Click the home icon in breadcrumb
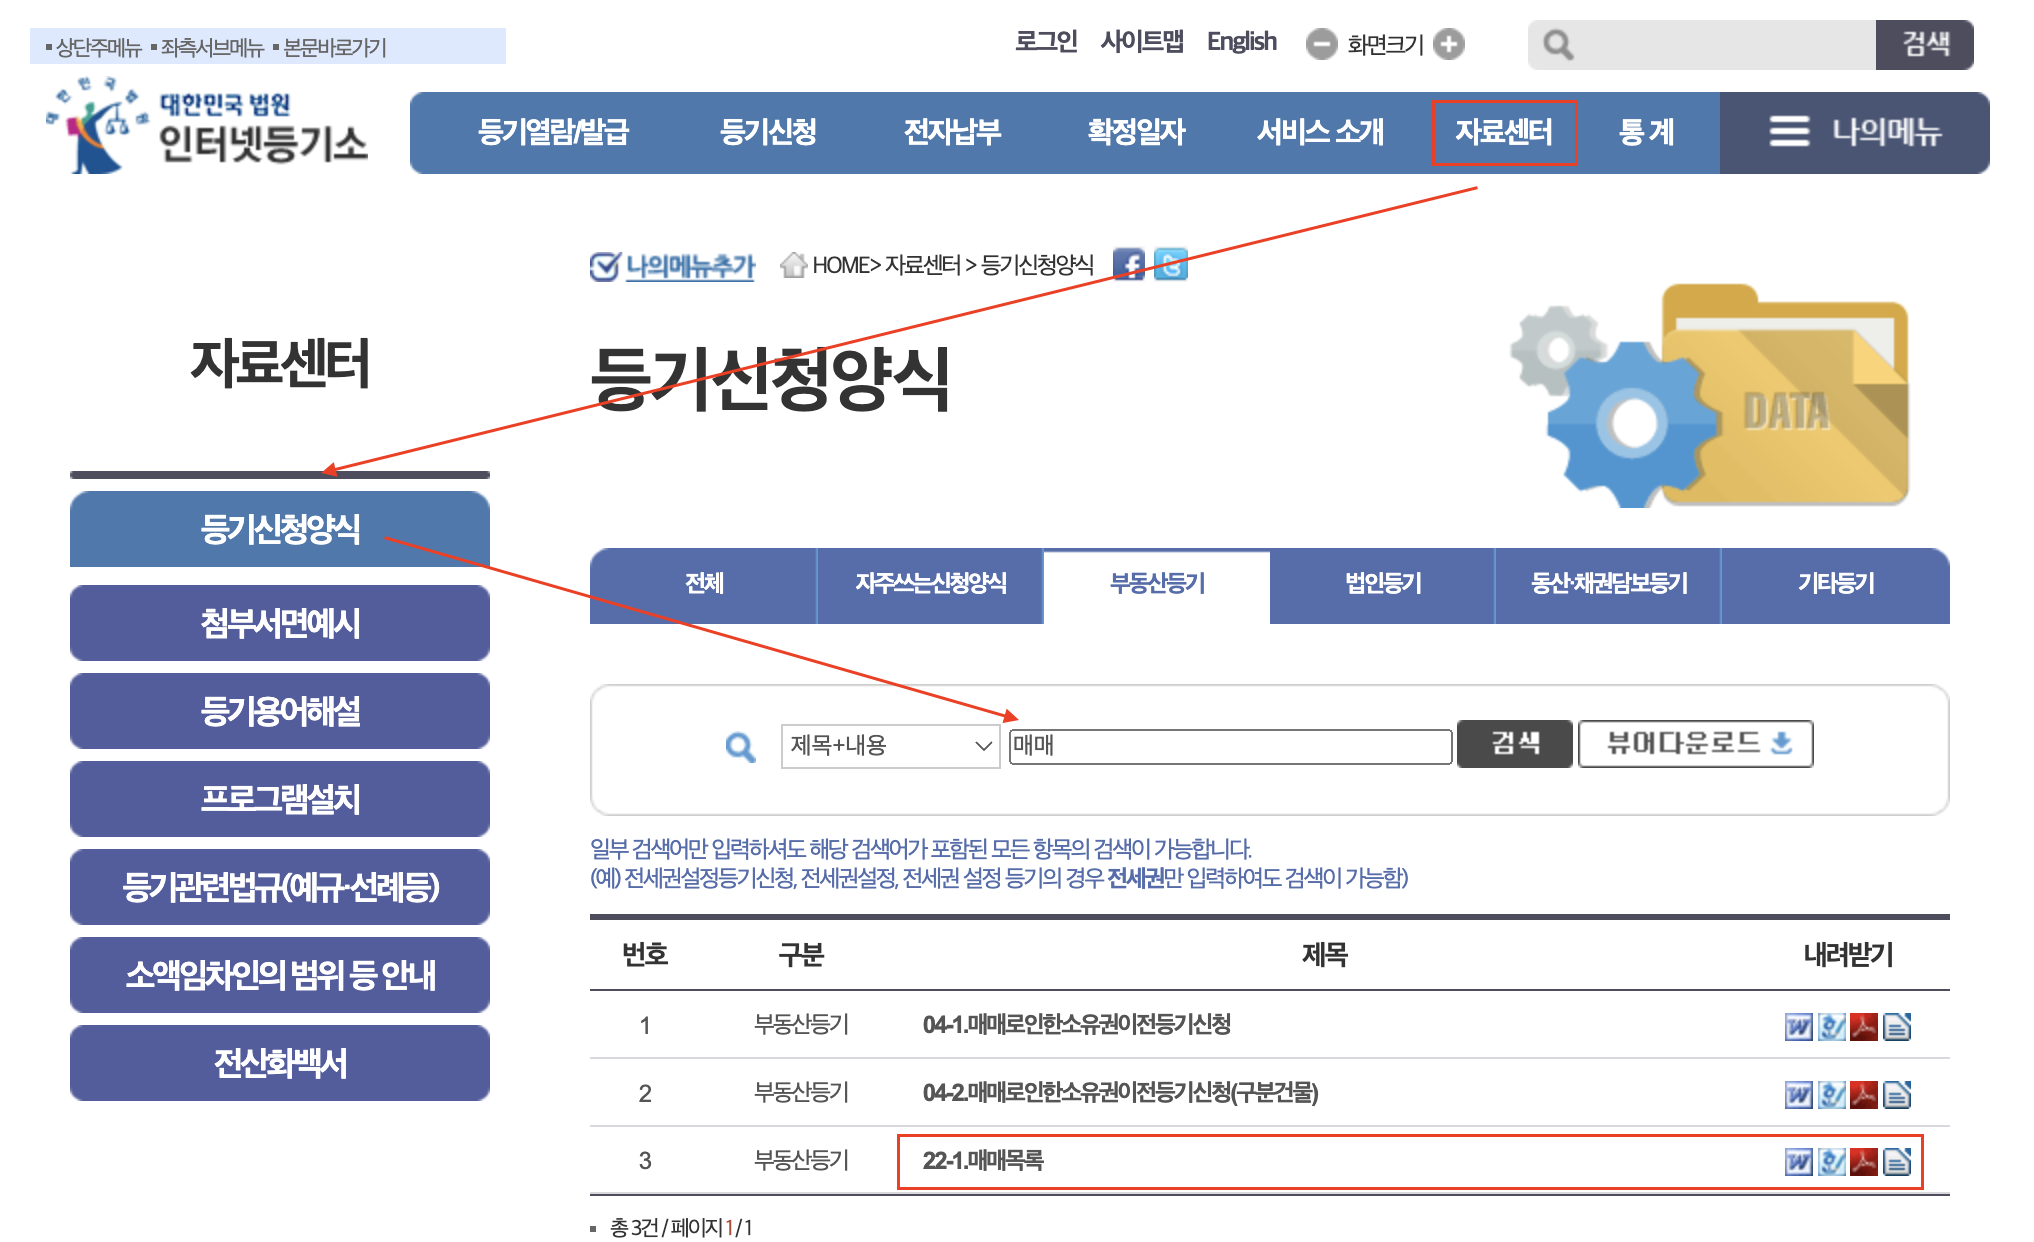Screen dimensions: 2034x1242 [x=794, y=265]
